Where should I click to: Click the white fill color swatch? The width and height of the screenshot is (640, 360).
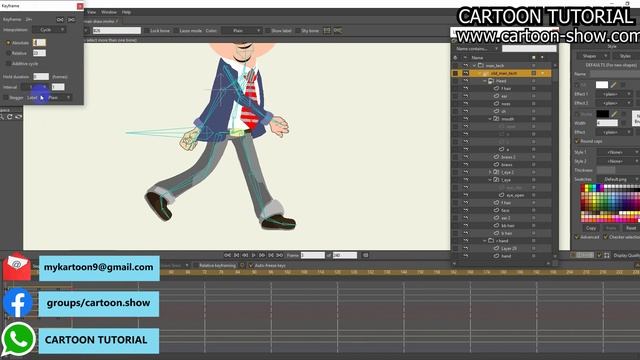coord(602,84)
